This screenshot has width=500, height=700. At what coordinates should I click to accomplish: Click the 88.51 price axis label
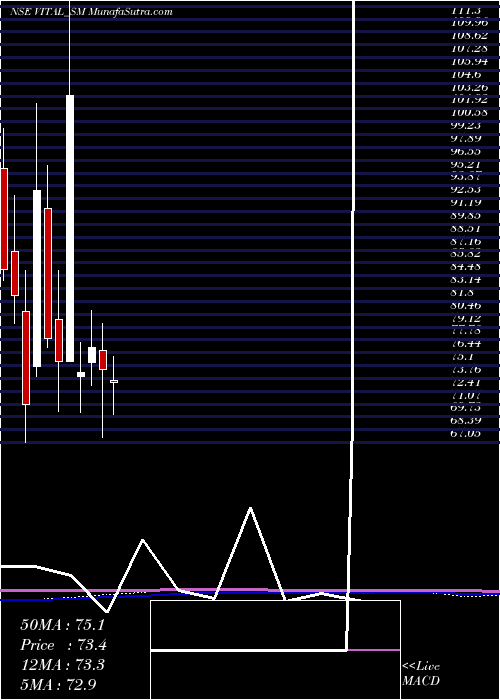(x=465, y=229)
